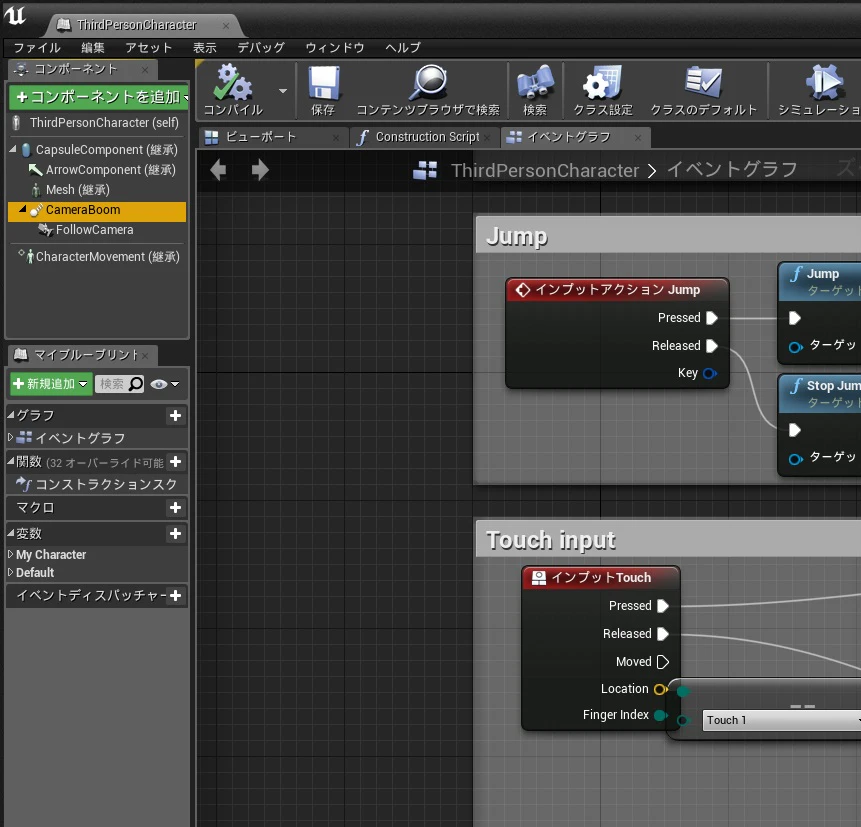
Task: Add a new event dispatcher with plus
Action: tap(175, 595)
